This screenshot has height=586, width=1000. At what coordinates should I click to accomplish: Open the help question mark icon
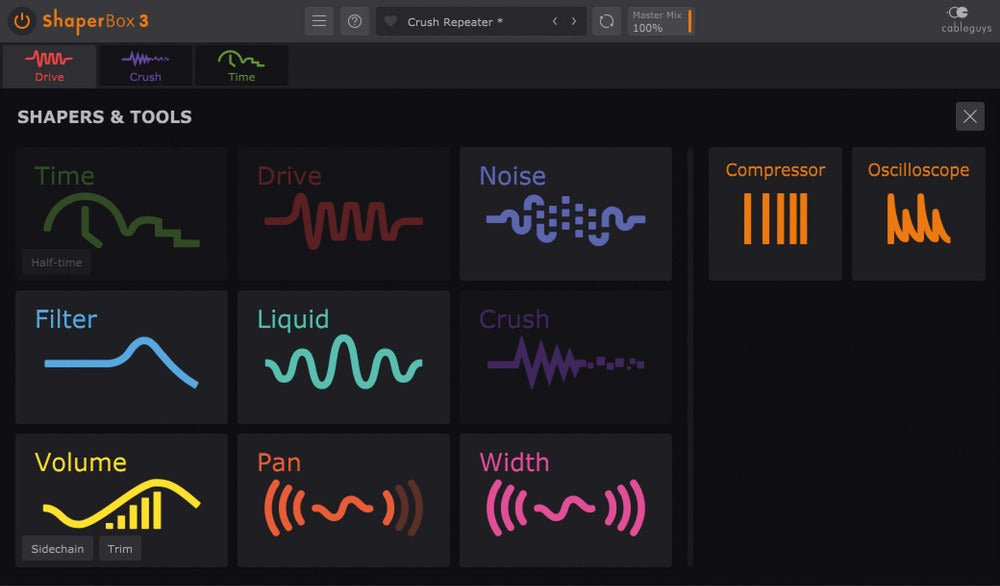point(354,21)
